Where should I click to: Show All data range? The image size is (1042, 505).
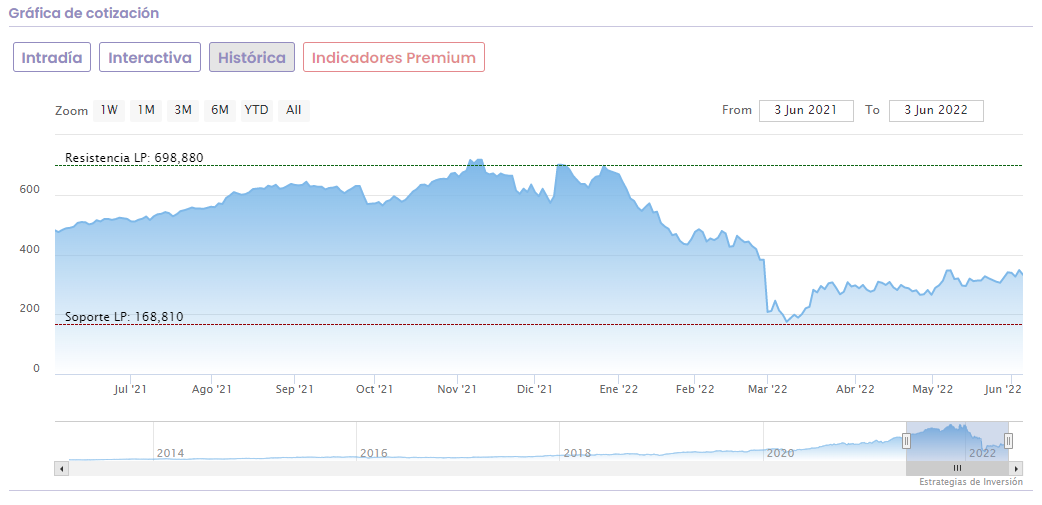pos(294,110)
